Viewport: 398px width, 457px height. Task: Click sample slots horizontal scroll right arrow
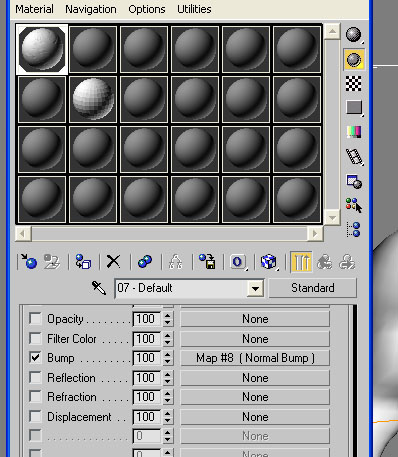315,233
